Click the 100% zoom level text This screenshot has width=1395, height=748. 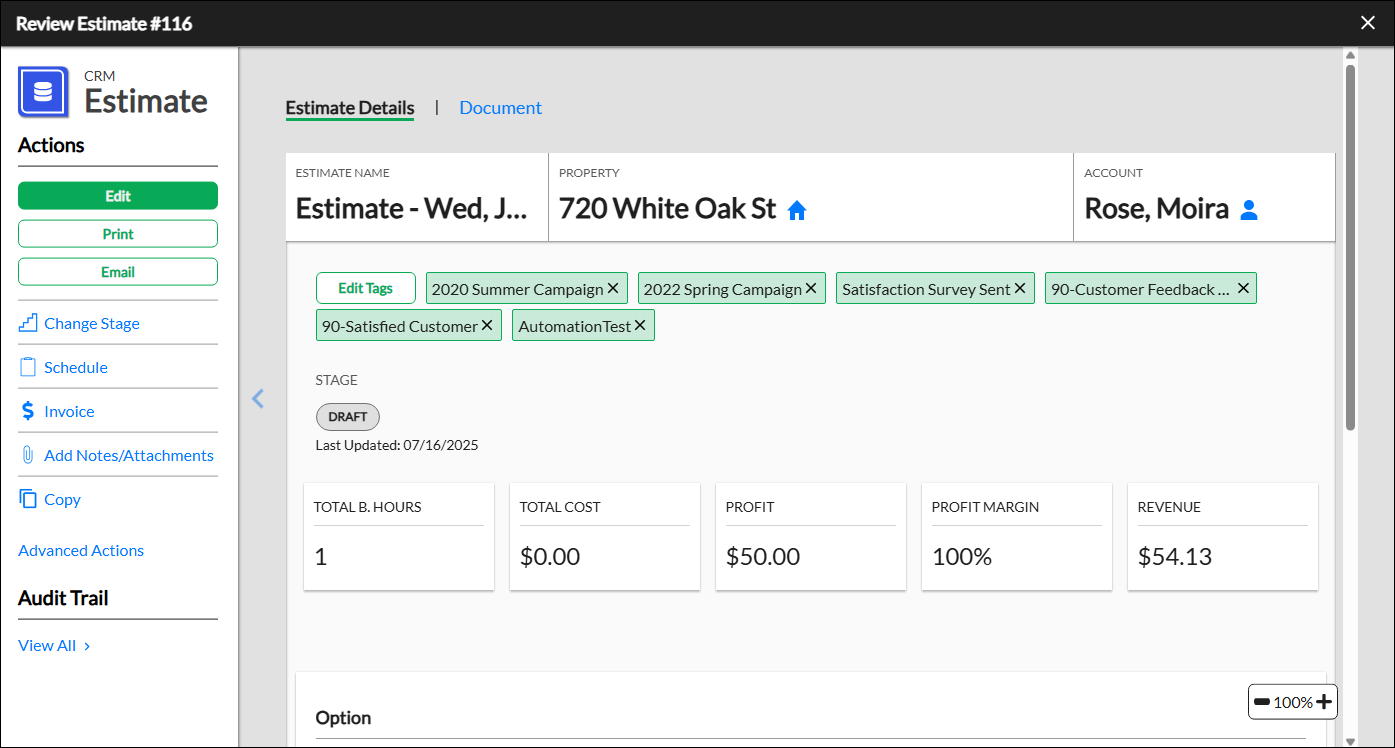(1293, 702)
